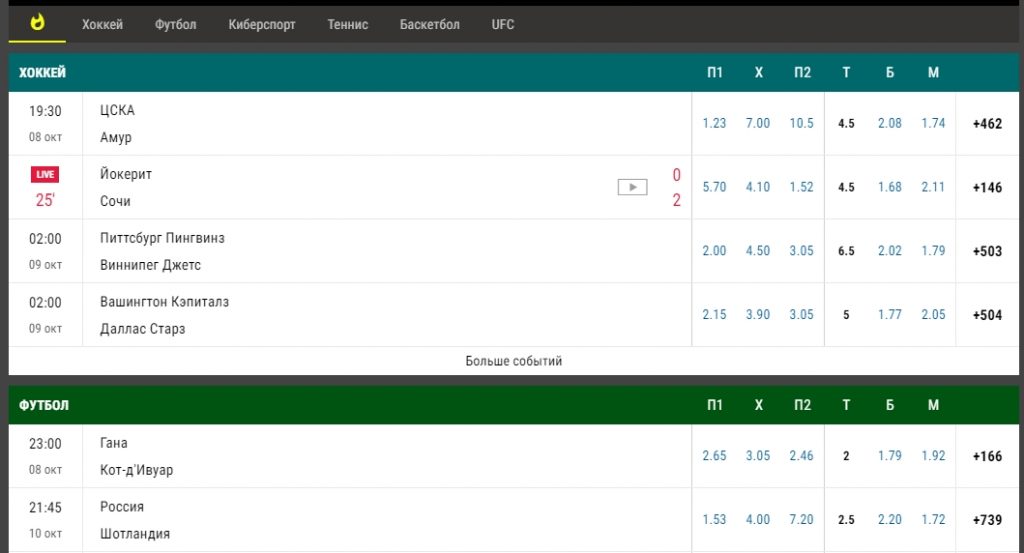This screenshot has height=553, width=1024.
Task: Choose over 4.5 at 2.08 for ЦСКА–Амур
Action: (x=889, y=123)
